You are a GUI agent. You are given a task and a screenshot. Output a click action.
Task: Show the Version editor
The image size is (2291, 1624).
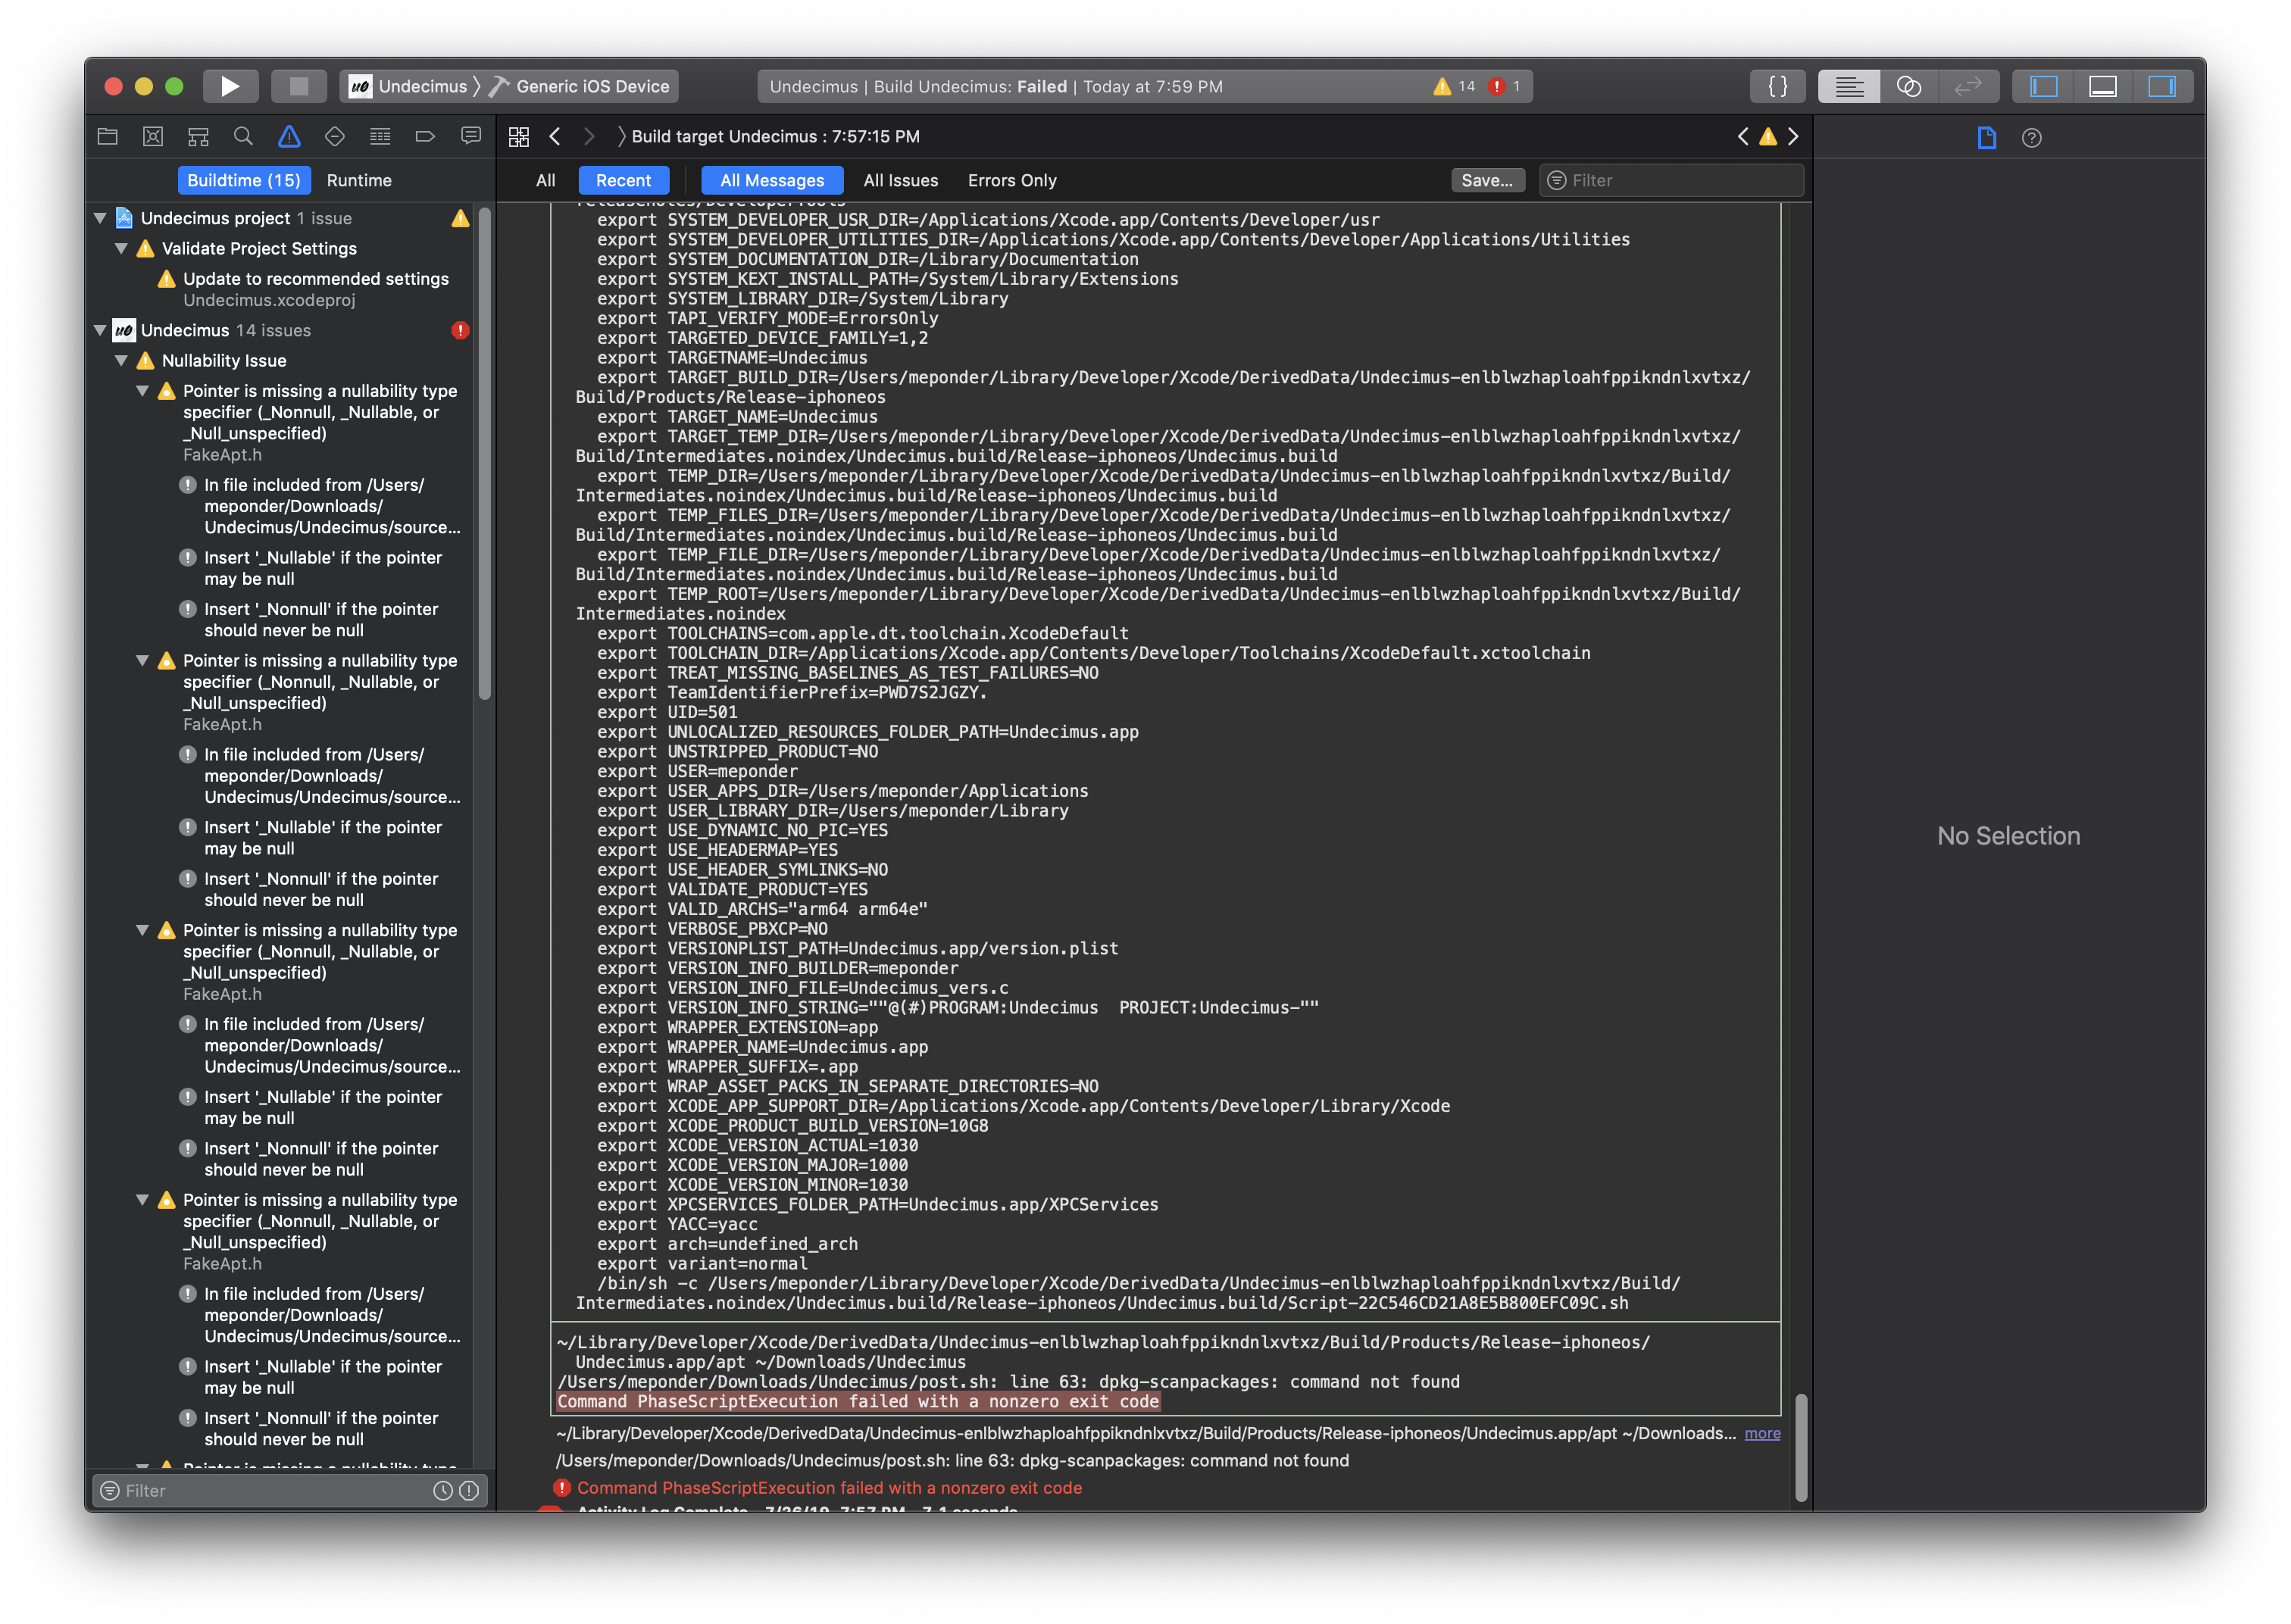(x=1967, y=87)
